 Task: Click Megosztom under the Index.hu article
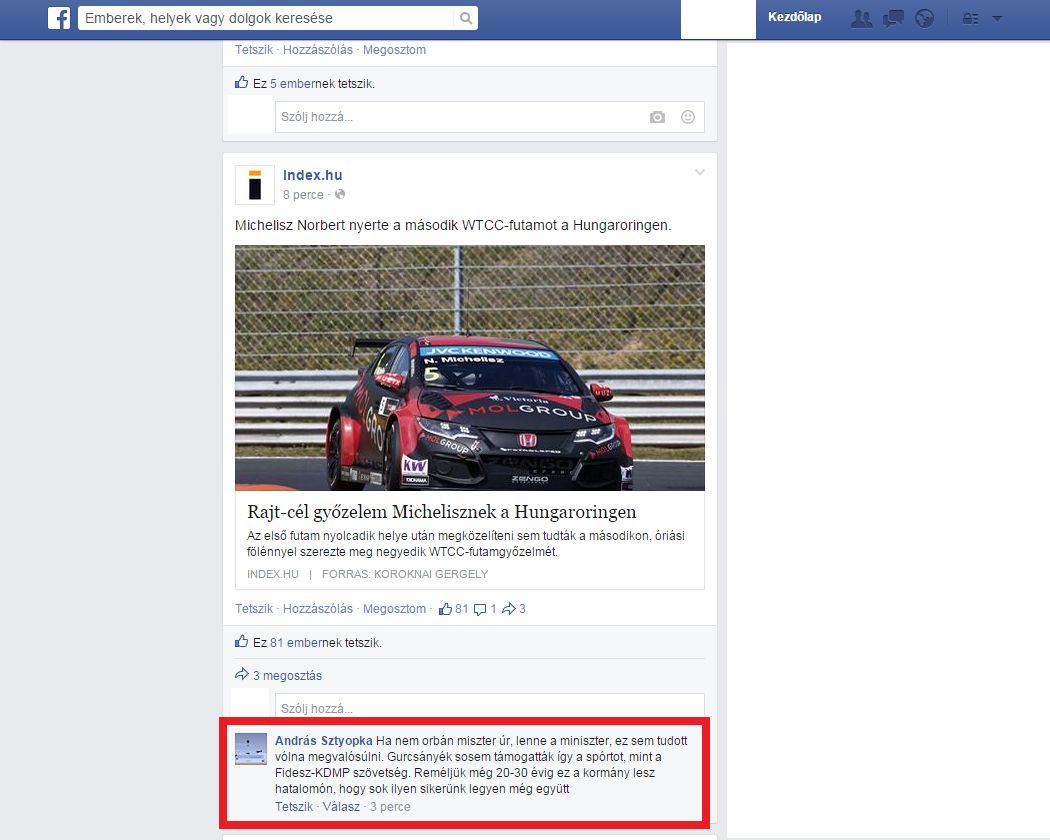point(394,609)
